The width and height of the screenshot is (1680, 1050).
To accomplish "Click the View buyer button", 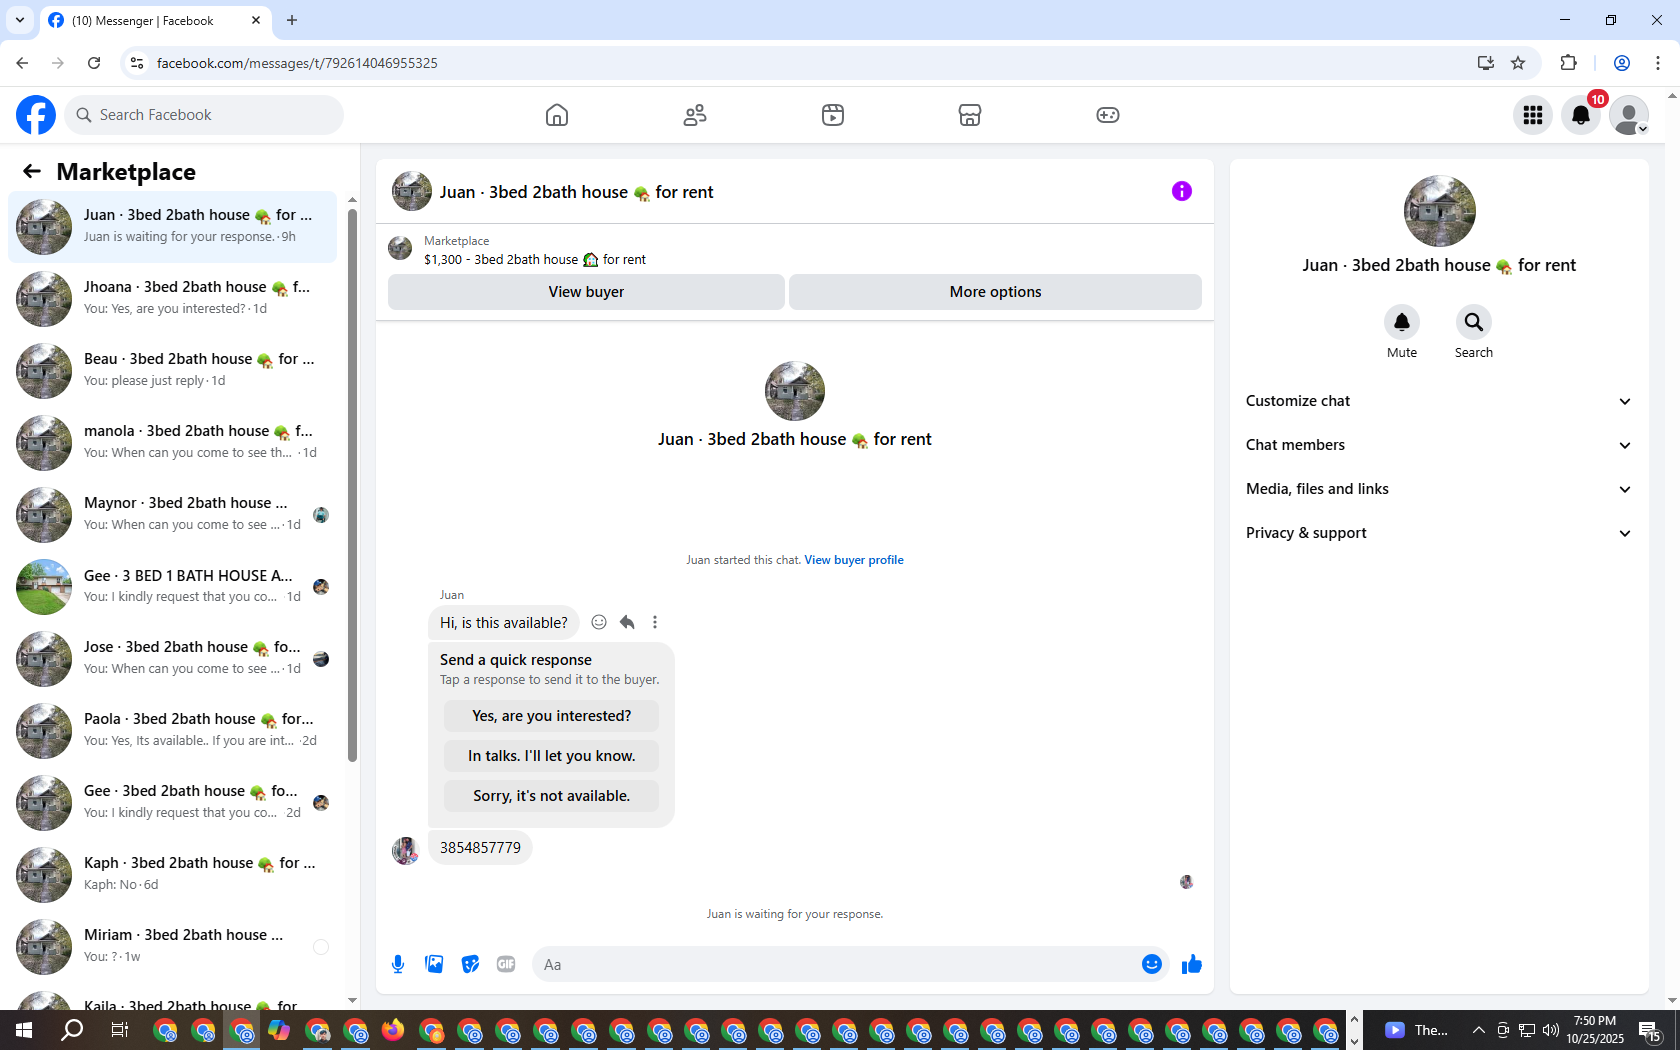I will [586, 292].
